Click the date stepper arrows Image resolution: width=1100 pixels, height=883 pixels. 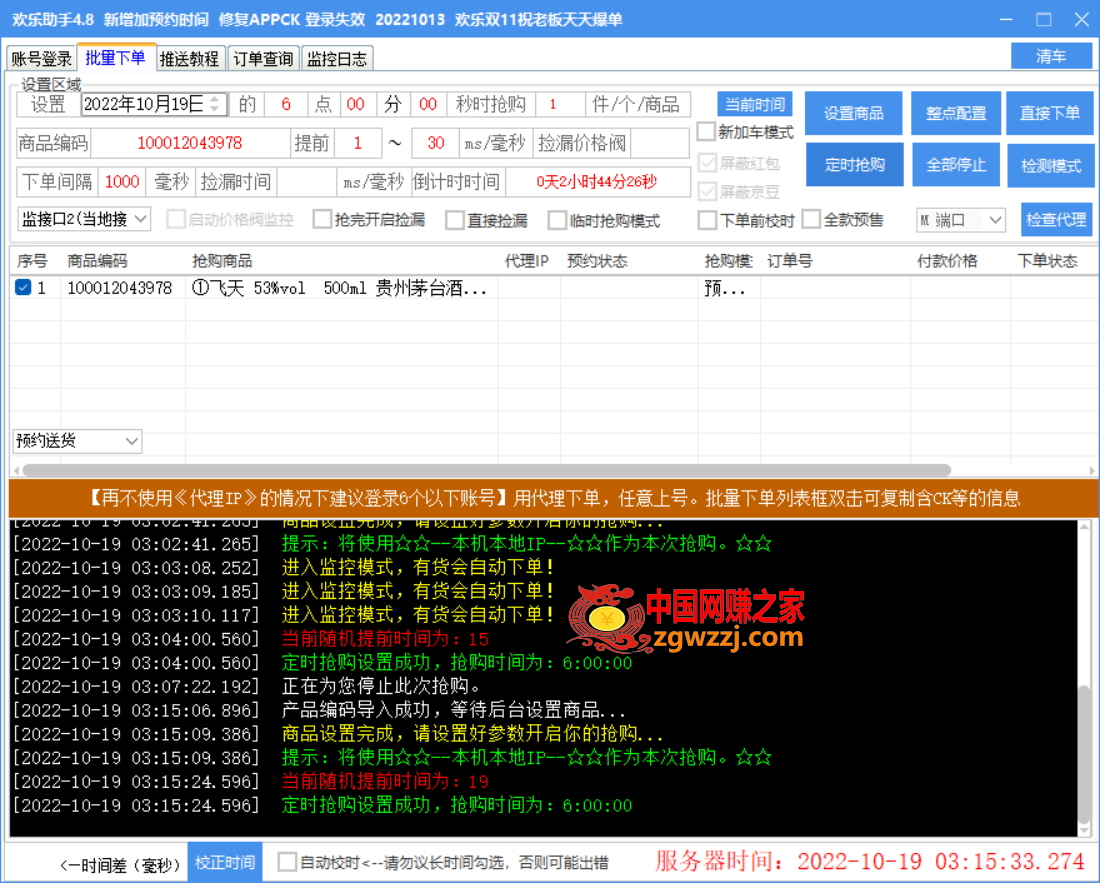tap(215, 105)
